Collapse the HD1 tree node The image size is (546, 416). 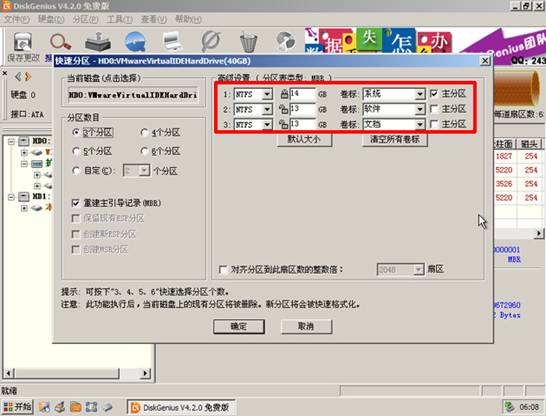click(11, 197)
